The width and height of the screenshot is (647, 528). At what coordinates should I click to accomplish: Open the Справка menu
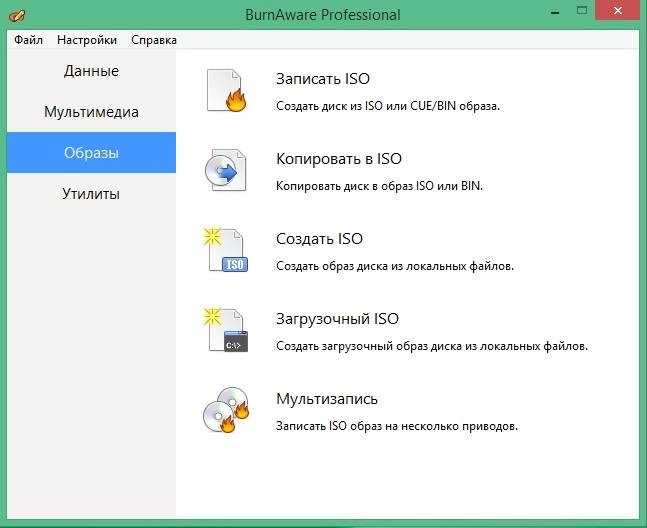tap(154, 40)
